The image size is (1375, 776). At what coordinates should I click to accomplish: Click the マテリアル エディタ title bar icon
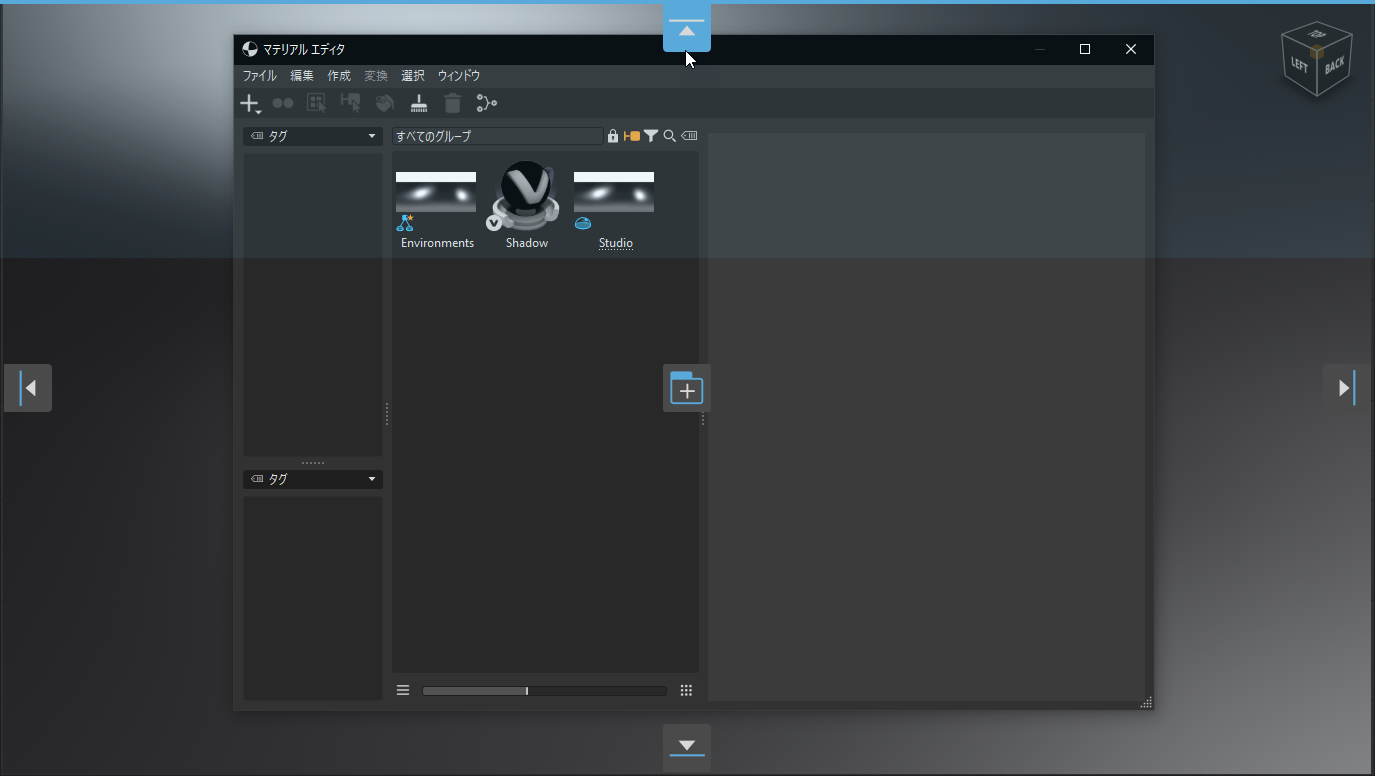[250, 49]
